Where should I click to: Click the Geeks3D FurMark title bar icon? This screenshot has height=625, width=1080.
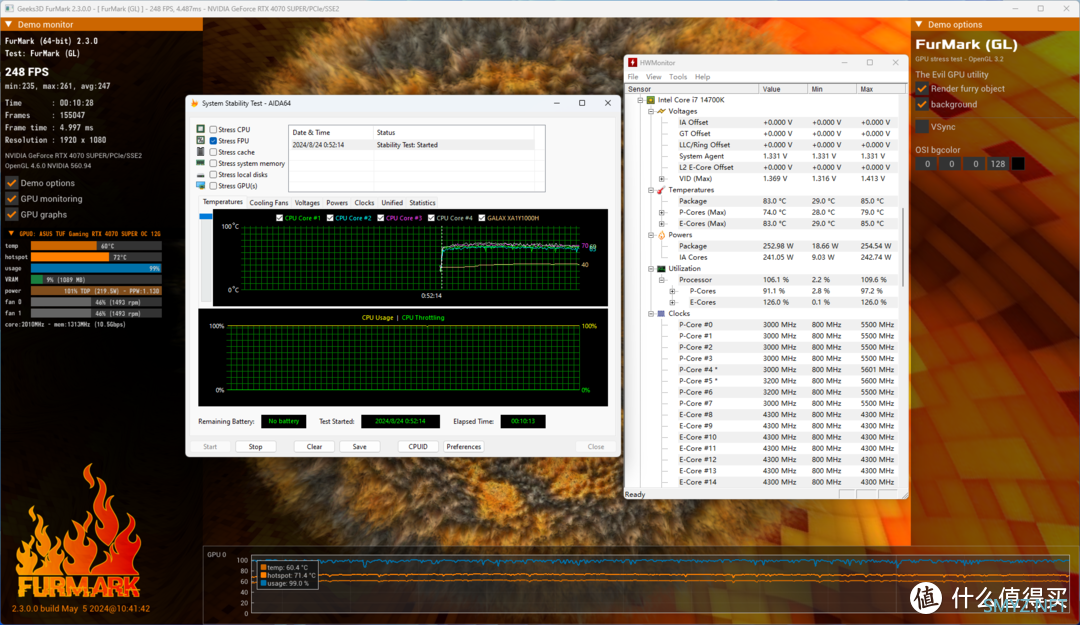tap(9, 9)
